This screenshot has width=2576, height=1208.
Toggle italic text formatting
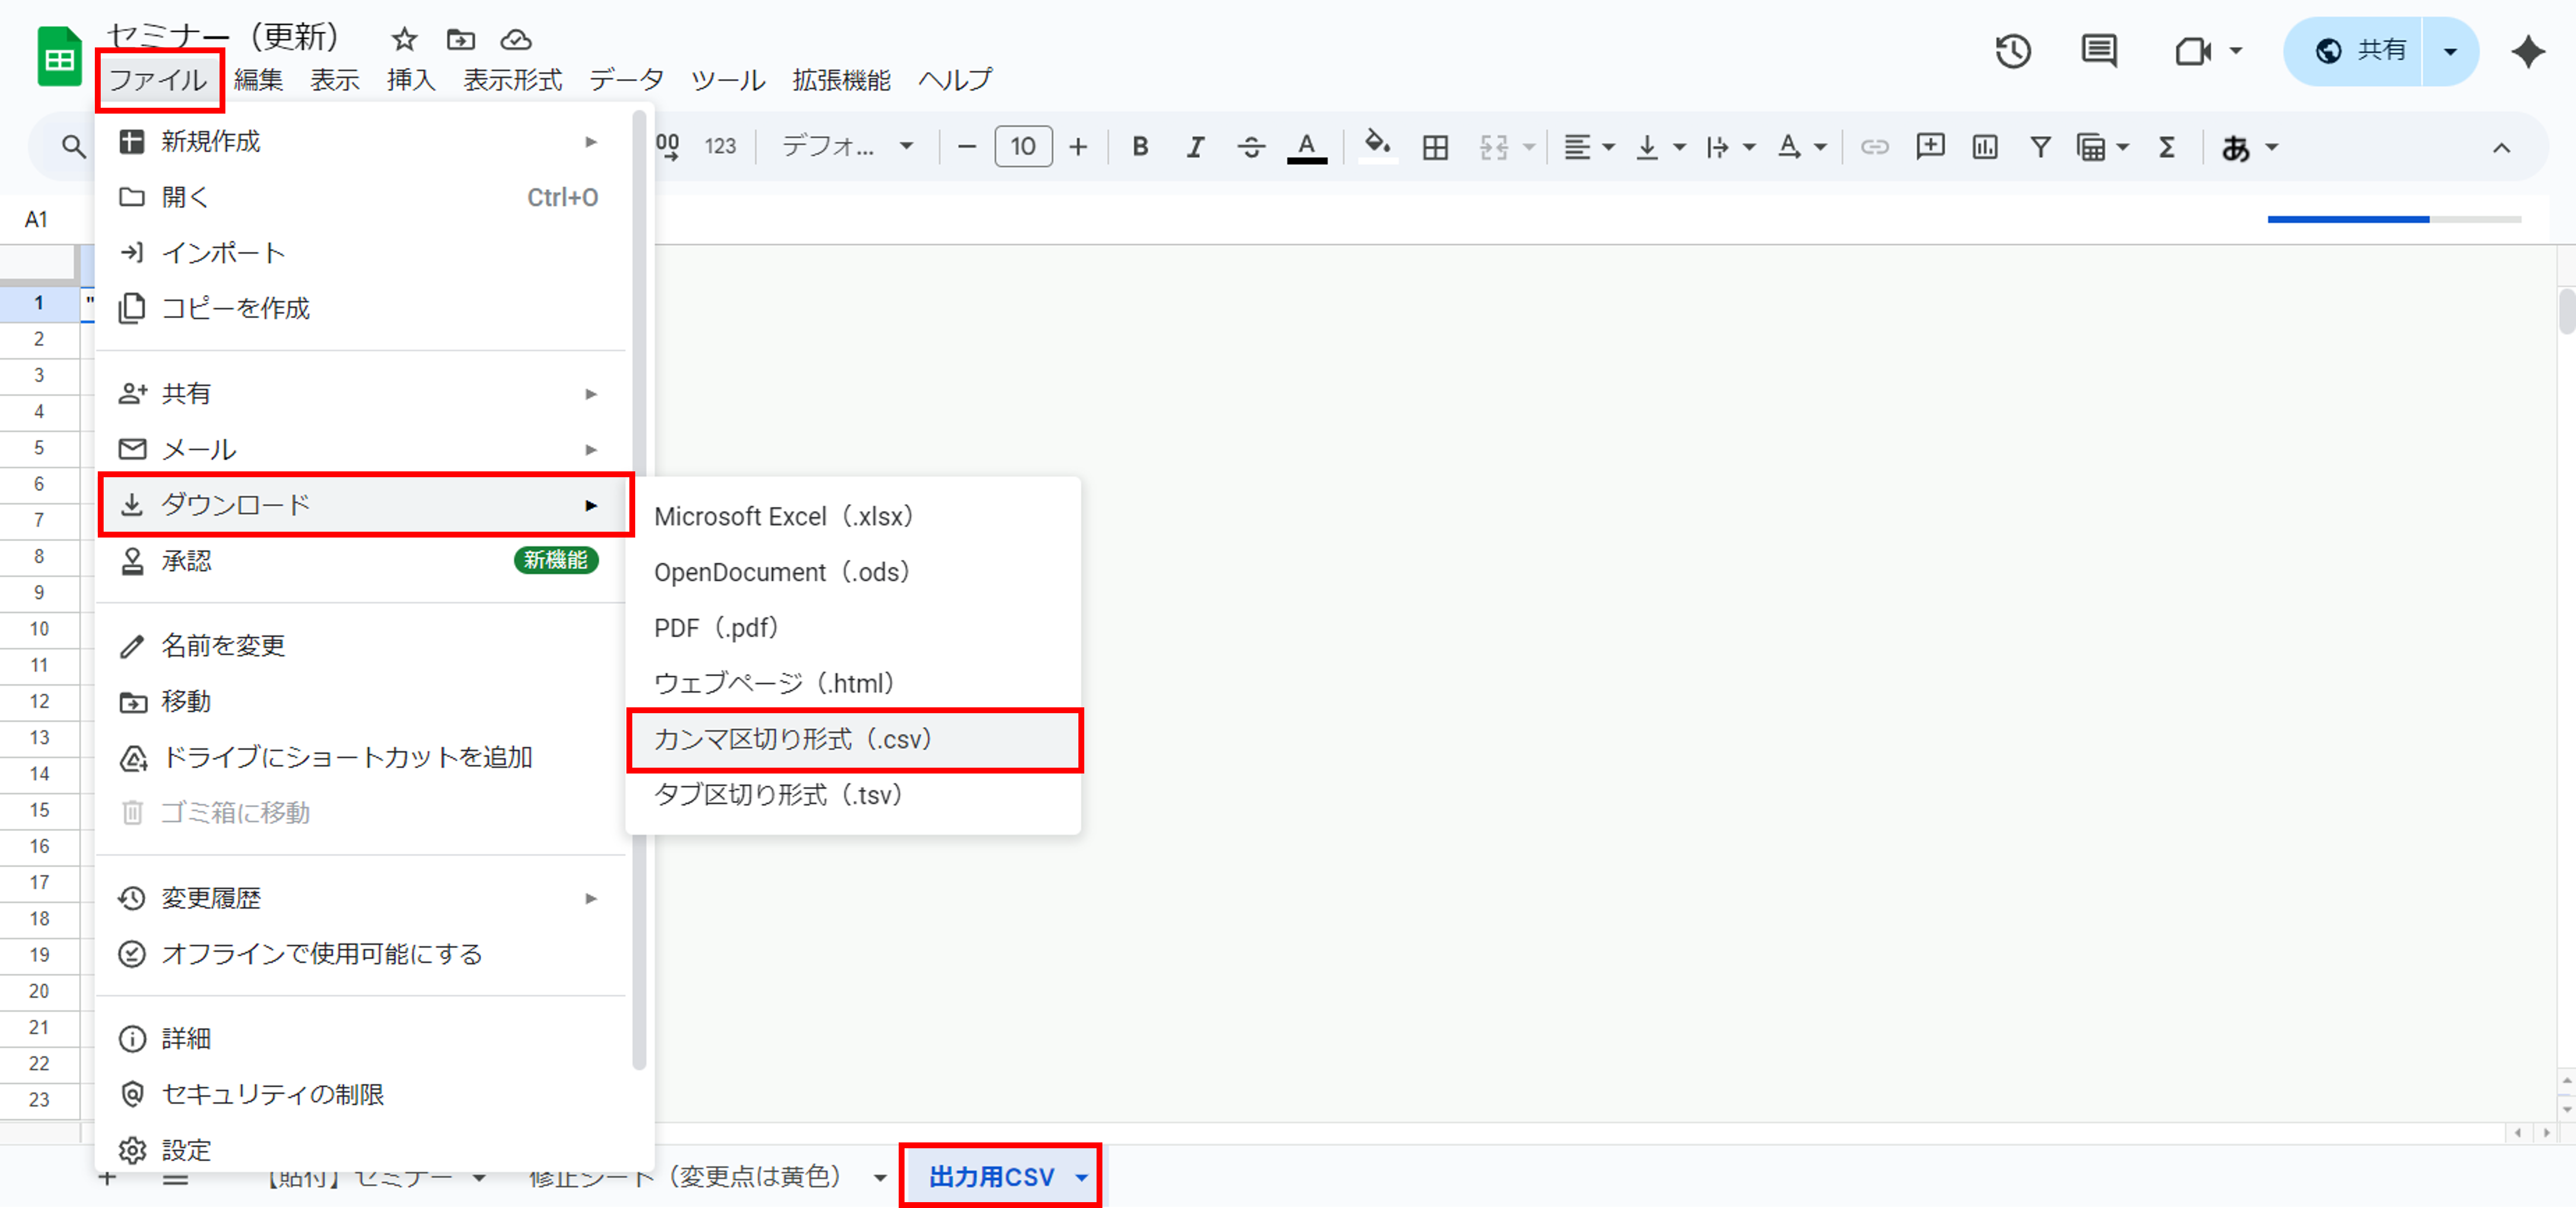pos(1194,147)
